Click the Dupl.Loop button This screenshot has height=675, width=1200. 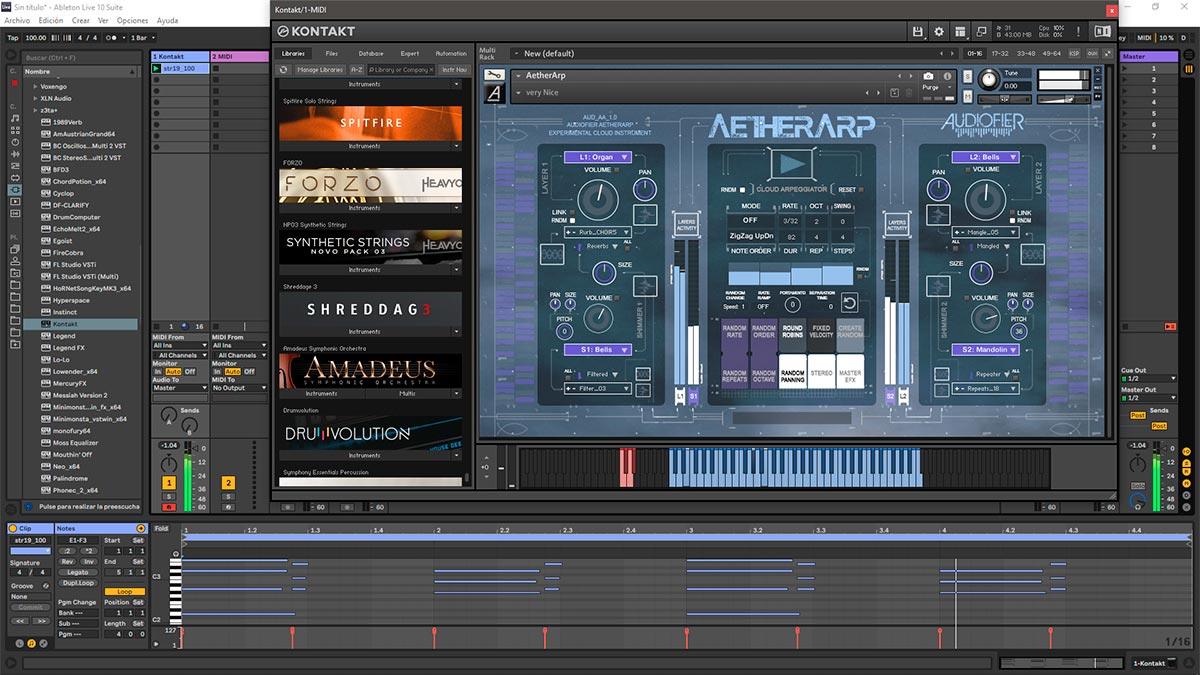[78, 582]
